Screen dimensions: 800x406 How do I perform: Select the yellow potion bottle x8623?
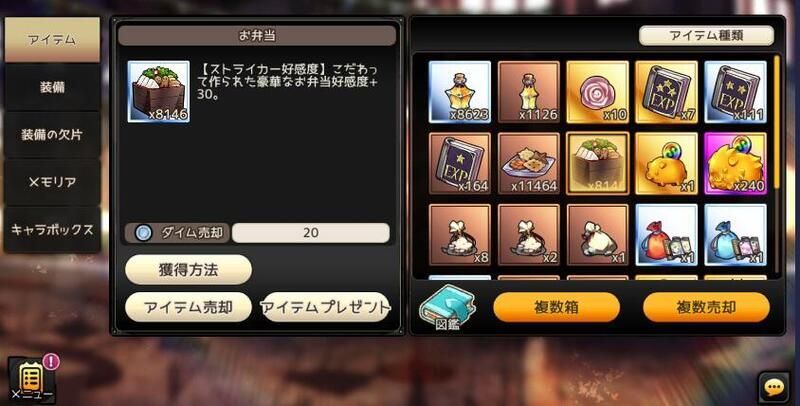pyautogui.click(x=460, y=92)
